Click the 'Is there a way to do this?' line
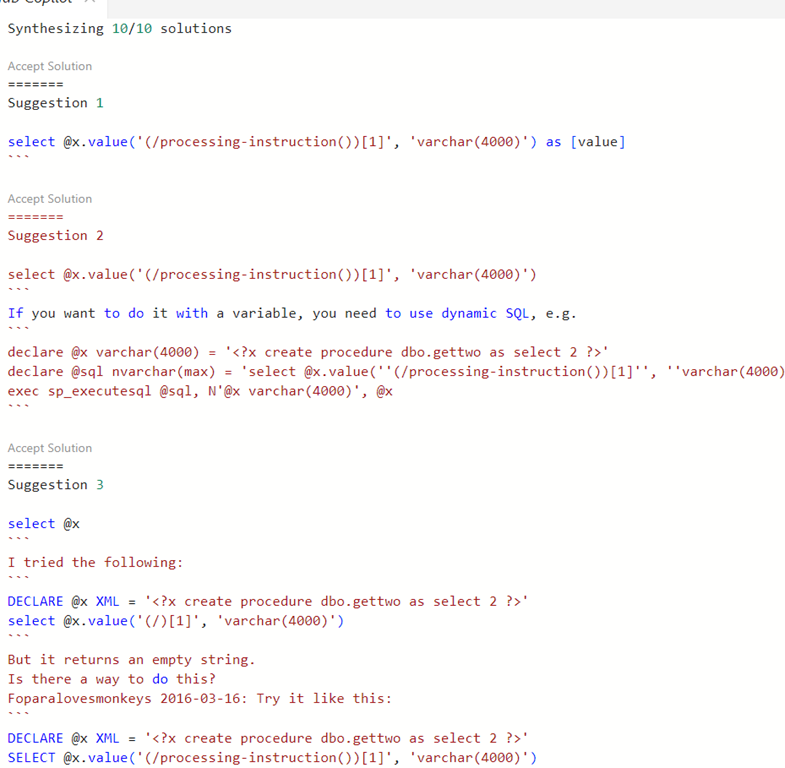Screen dimensions: 785x768 [x=111, y=679]
